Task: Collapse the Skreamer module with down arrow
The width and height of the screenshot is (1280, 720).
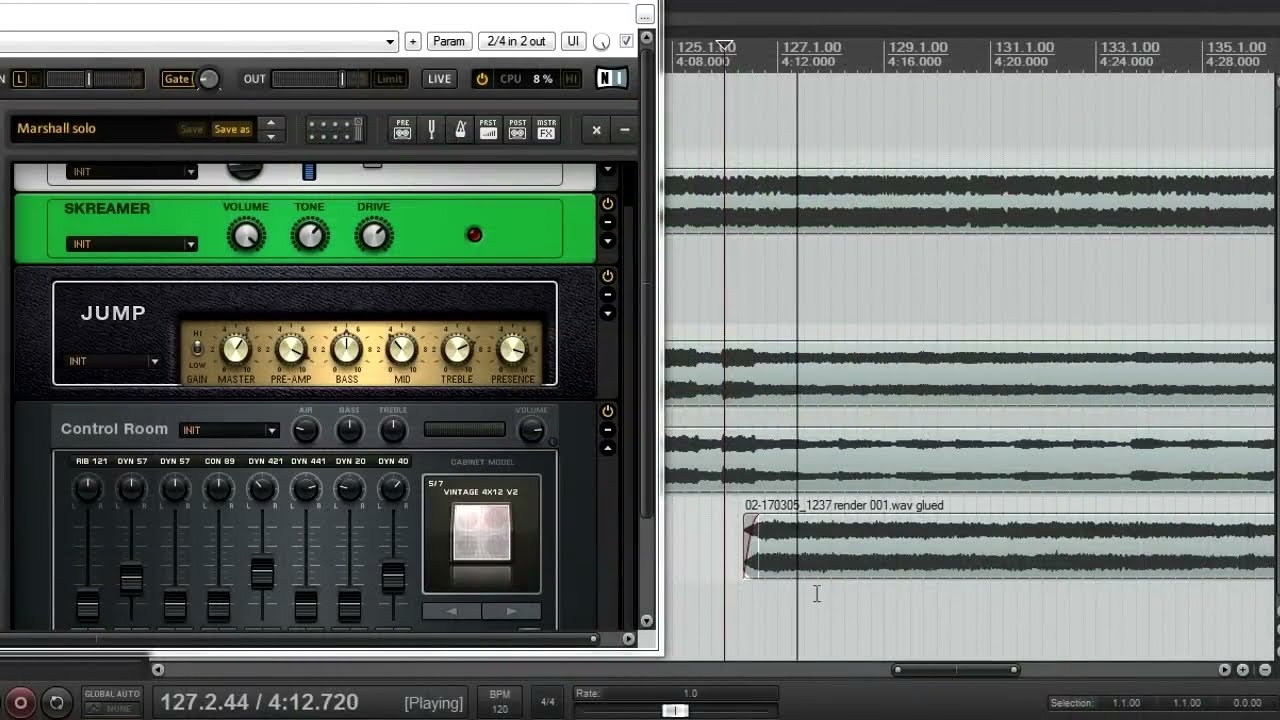Action: coord(607,240)
